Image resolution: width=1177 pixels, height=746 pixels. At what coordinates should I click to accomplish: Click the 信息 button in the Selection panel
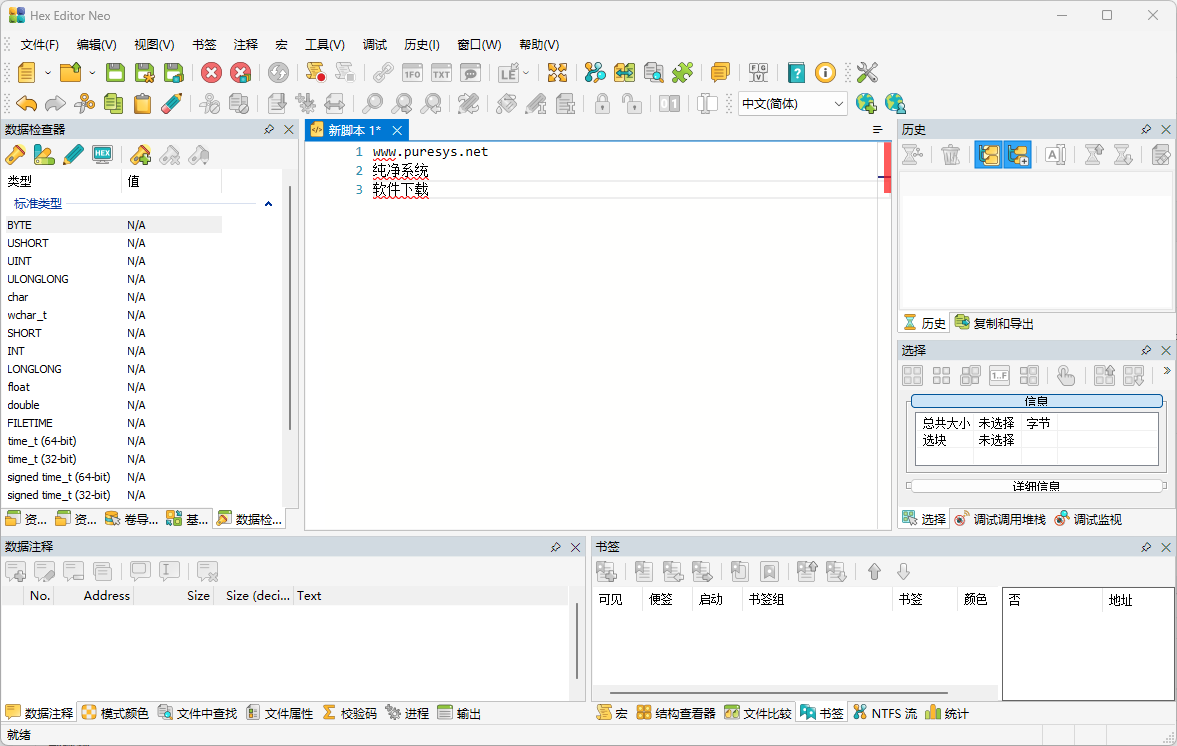pyautogui.click(x=1036, y=401)
